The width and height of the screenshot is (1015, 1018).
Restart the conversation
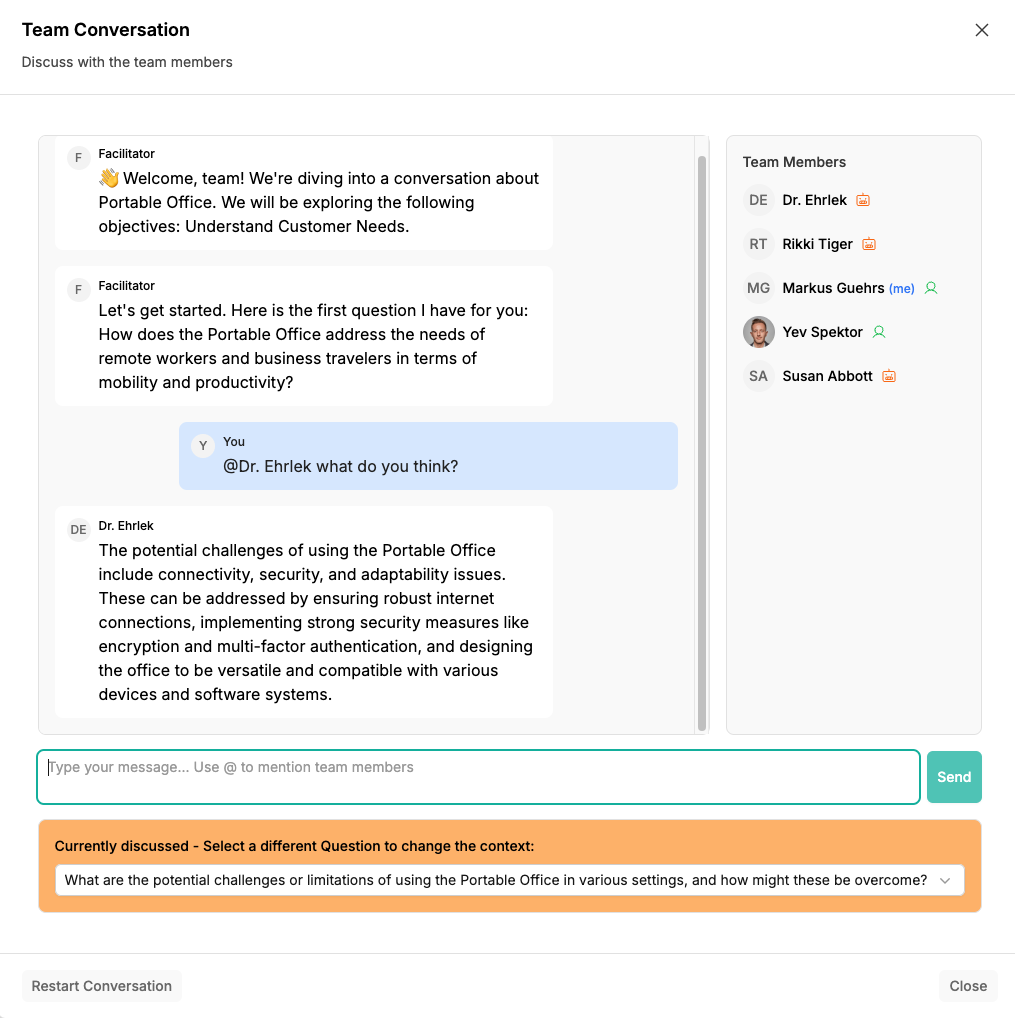(x=102, y=986)
